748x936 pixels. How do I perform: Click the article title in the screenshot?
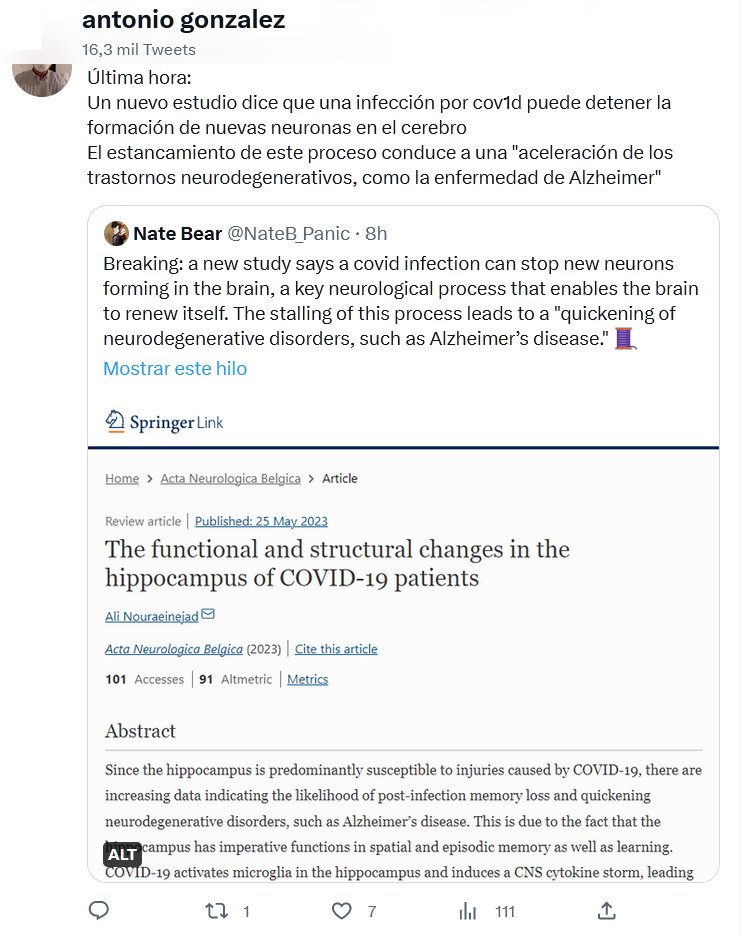click(337, 563)
